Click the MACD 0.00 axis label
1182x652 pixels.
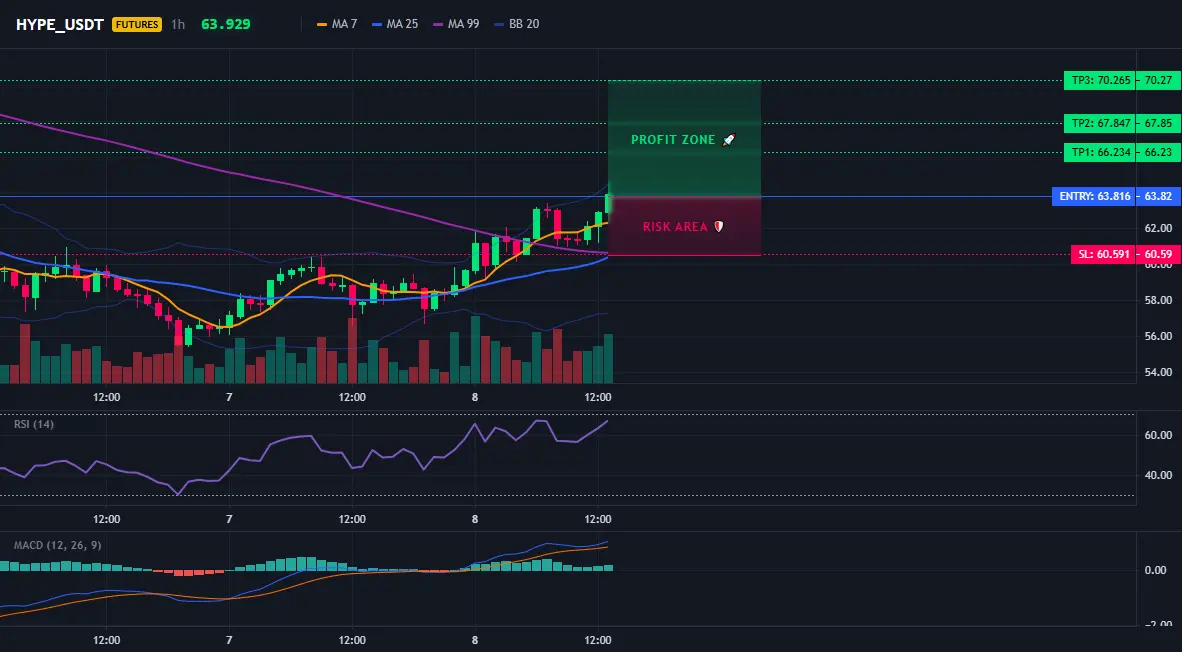(x=1156, y=570)
